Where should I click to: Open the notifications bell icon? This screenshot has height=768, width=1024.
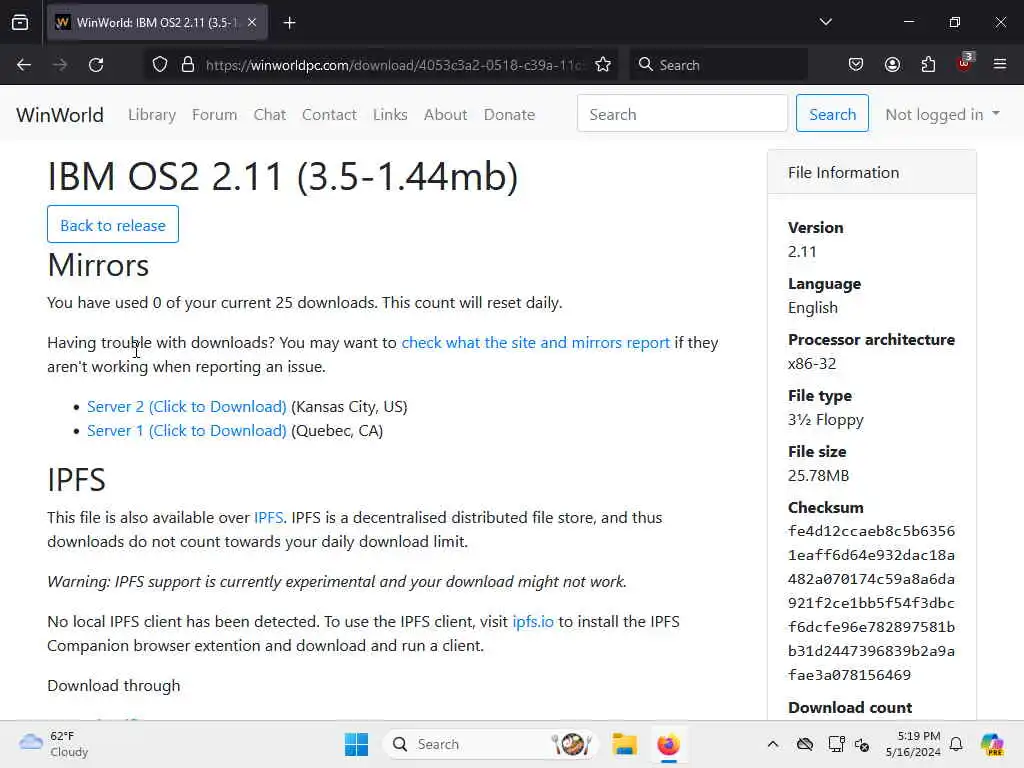pos(956,744)
